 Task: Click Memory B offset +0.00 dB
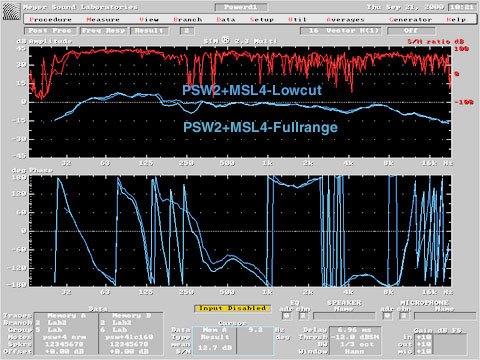tap(129, 351)
